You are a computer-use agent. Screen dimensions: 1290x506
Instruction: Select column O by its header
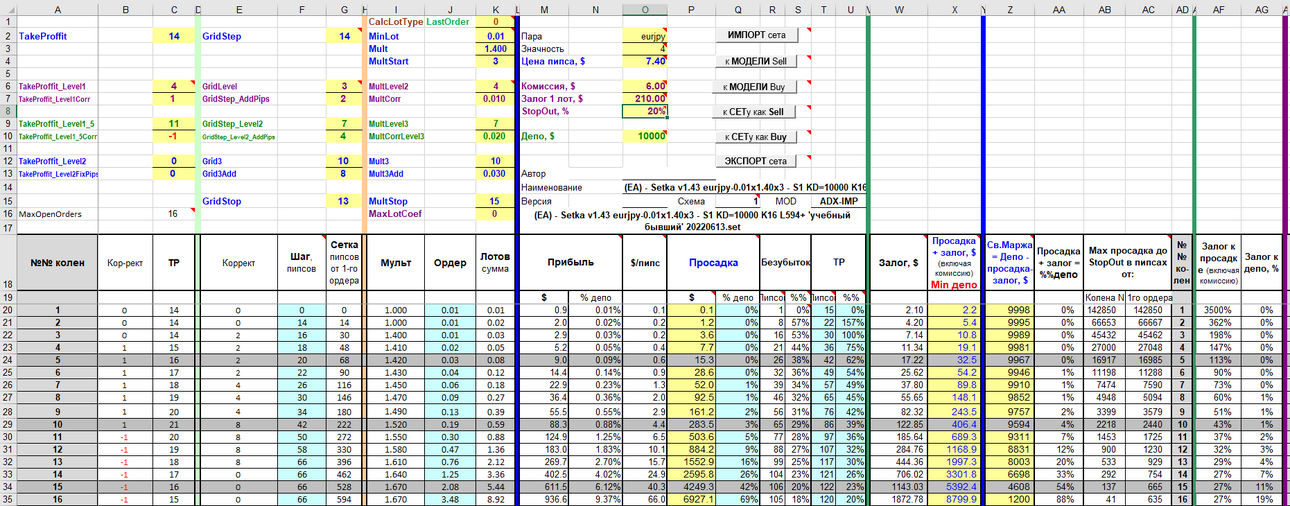tap(645, 9)
